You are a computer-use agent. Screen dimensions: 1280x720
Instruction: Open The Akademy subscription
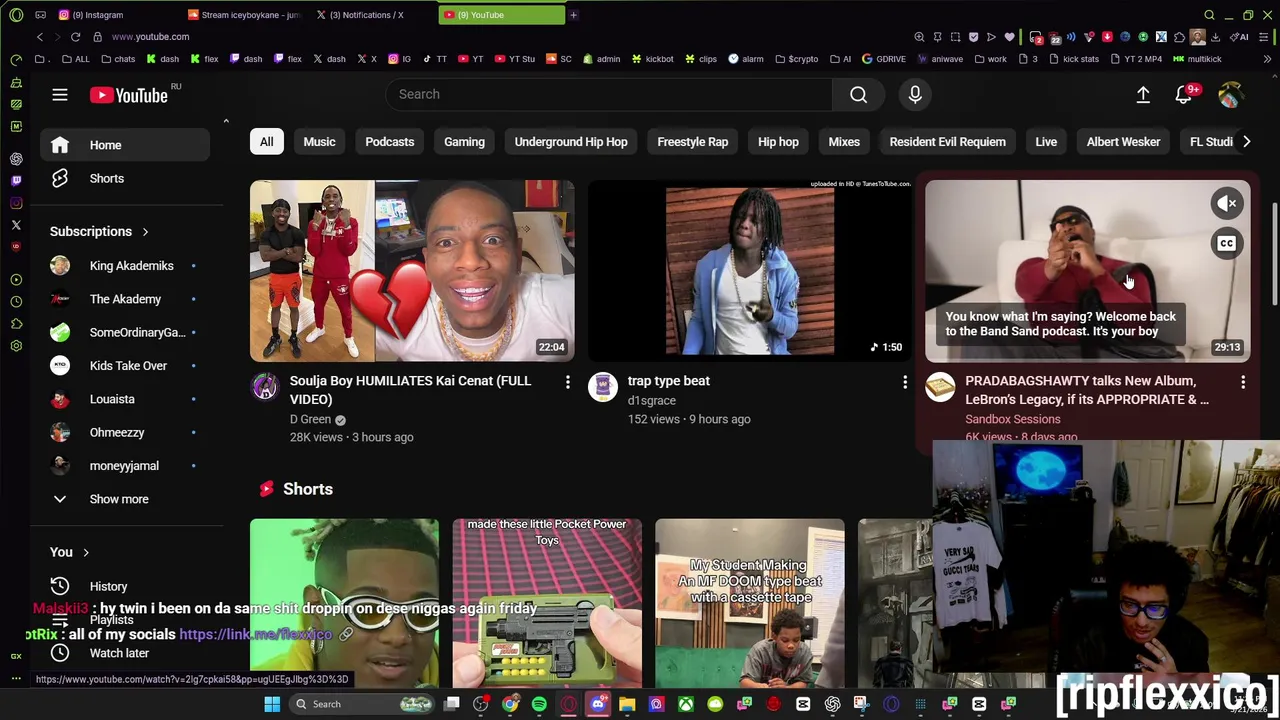pyautogui.click(x=125, y=299)
